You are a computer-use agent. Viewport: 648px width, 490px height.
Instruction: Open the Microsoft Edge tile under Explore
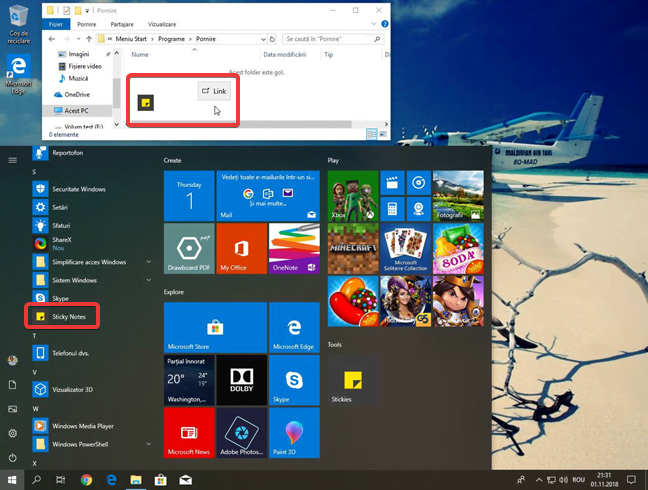(x=294, y=327)
